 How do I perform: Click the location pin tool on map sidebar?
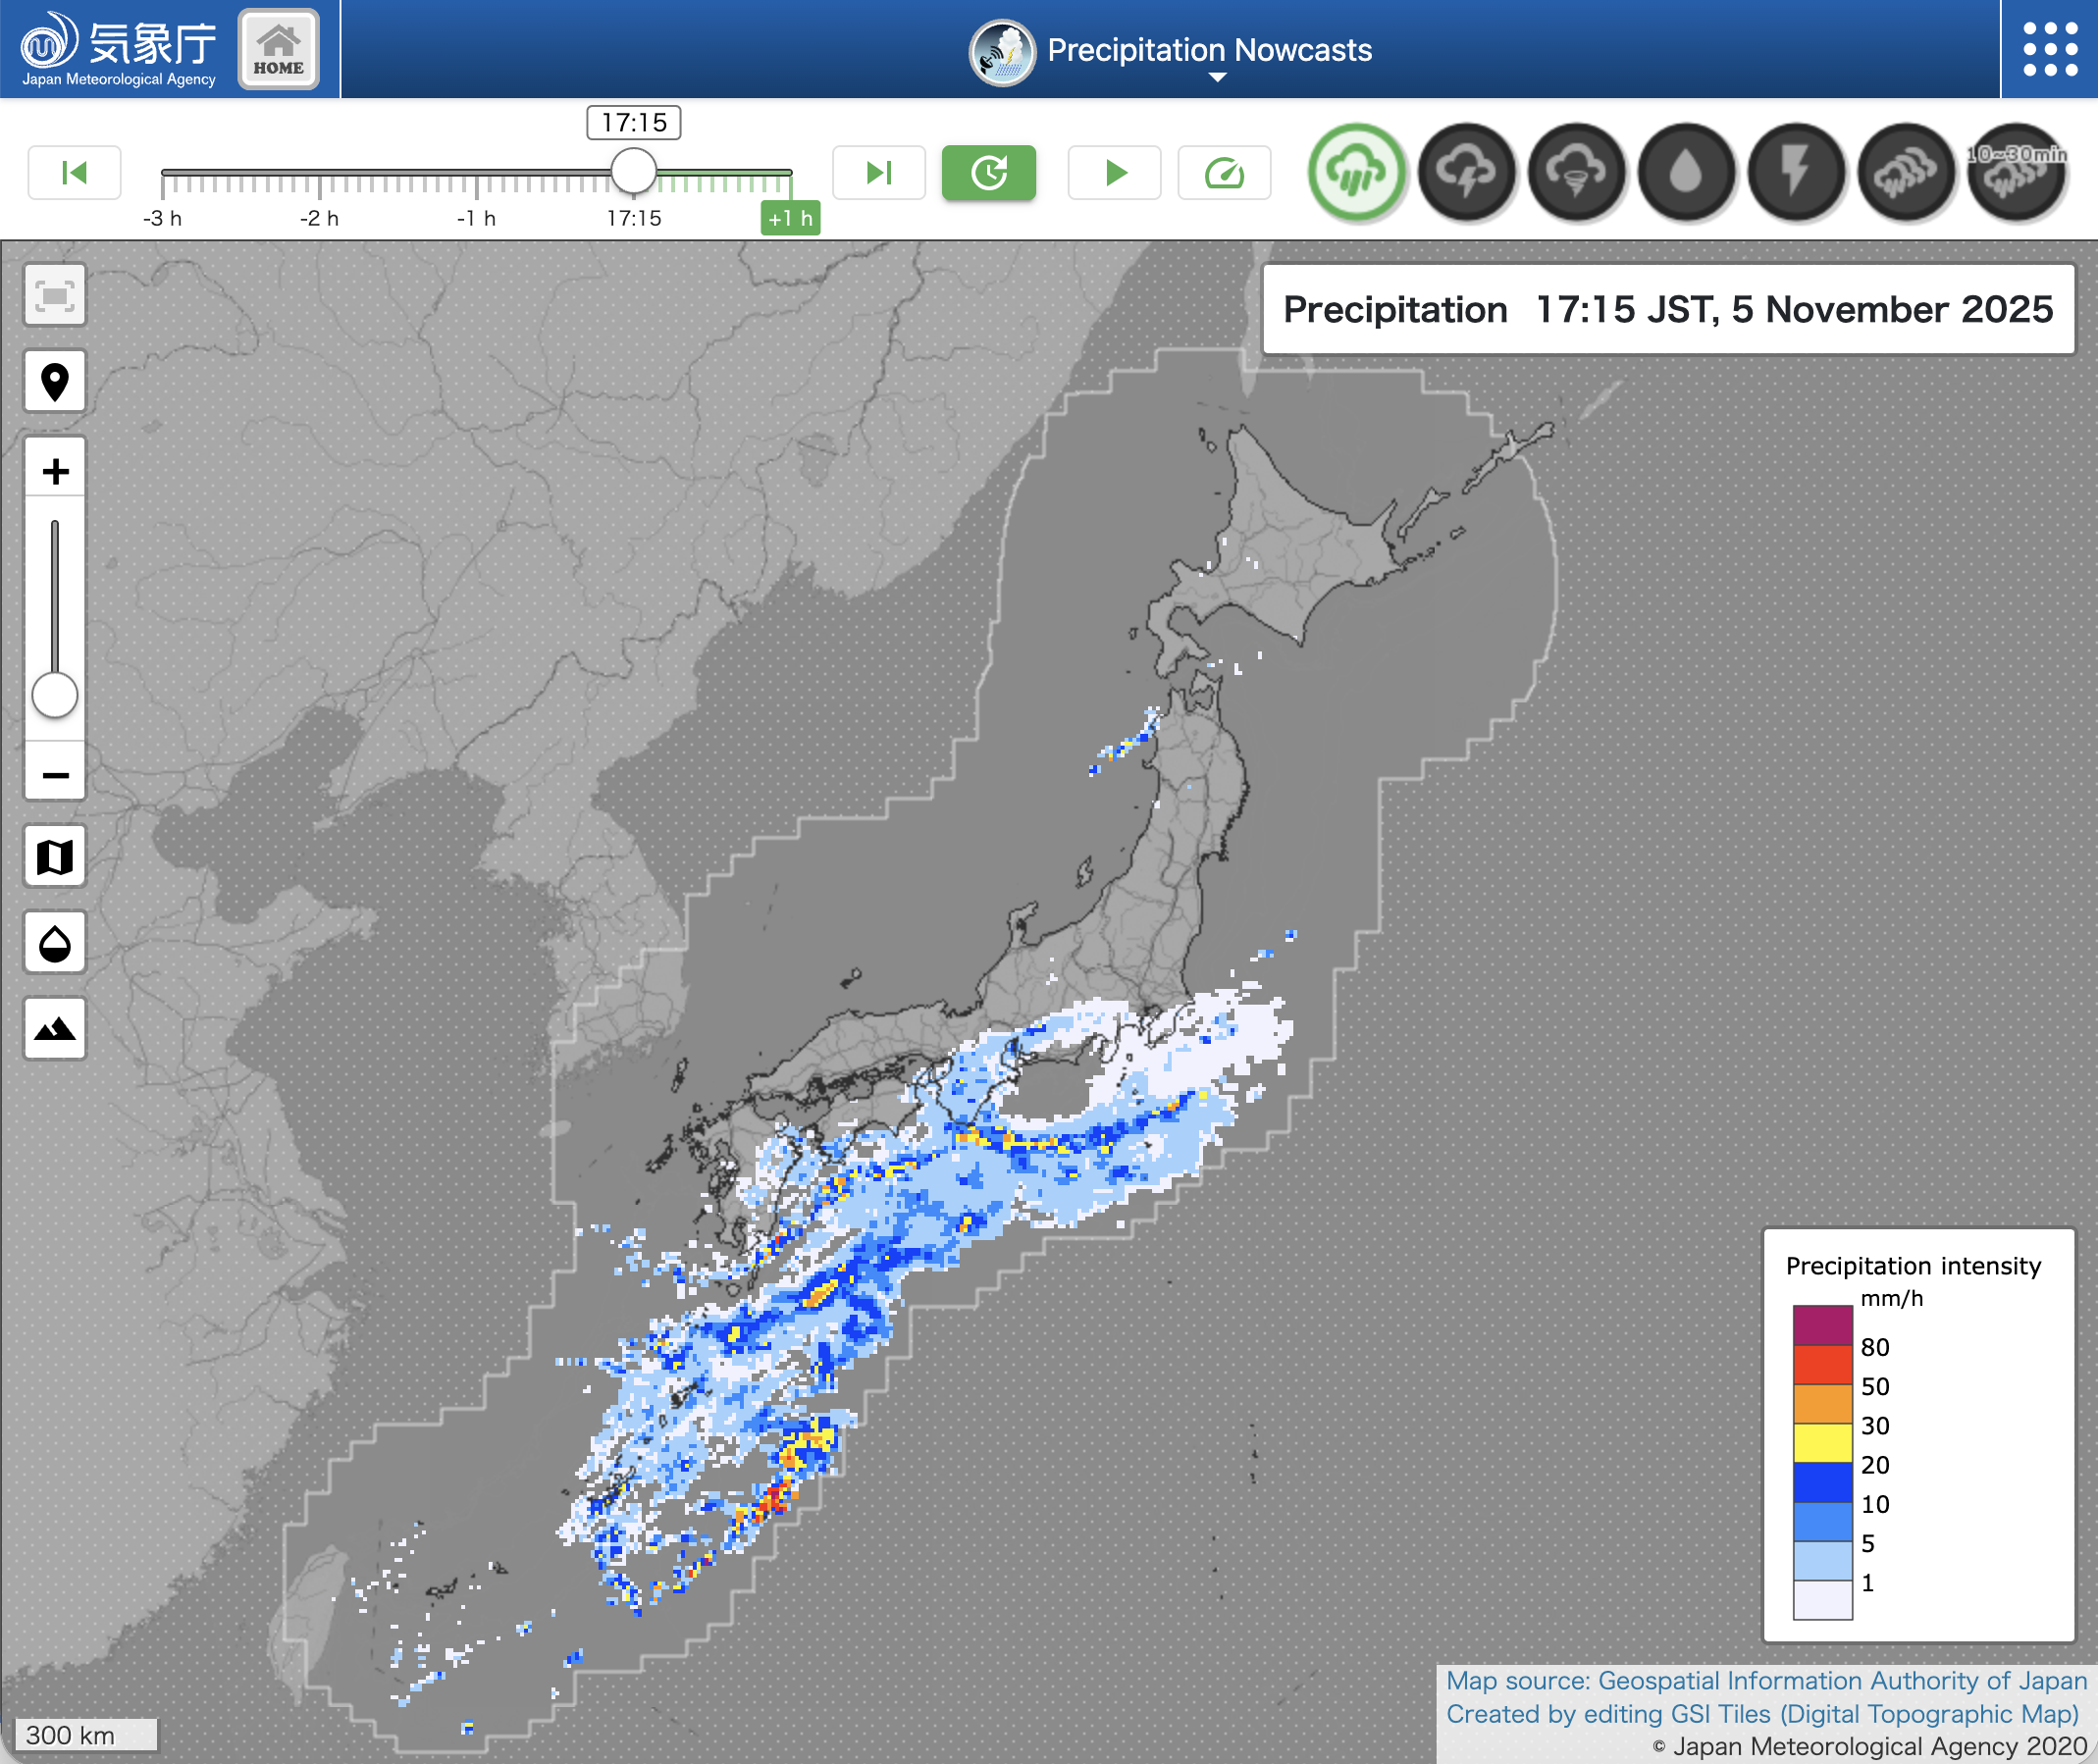[x=55, y=382]
